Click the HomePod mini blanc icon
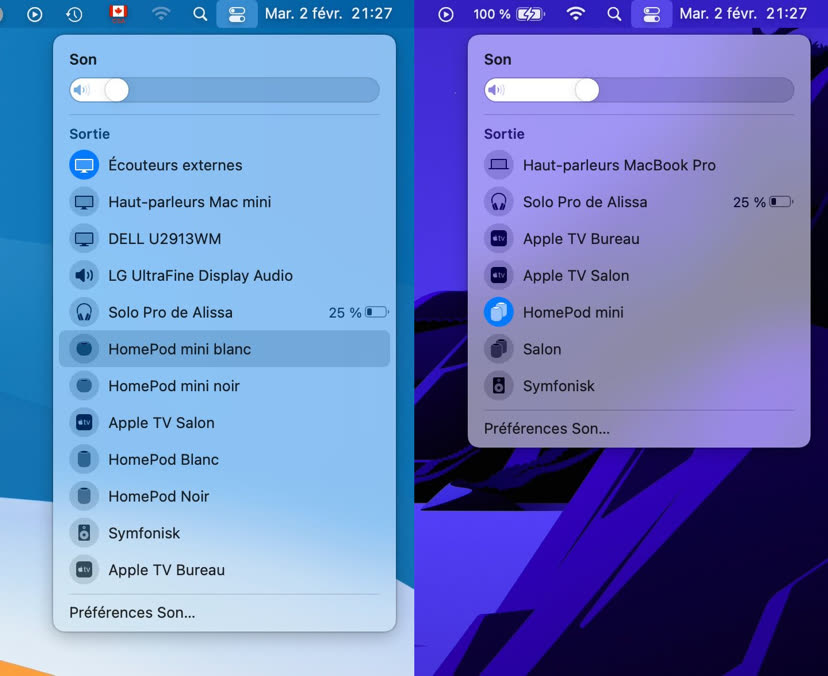 click(84, 349)
